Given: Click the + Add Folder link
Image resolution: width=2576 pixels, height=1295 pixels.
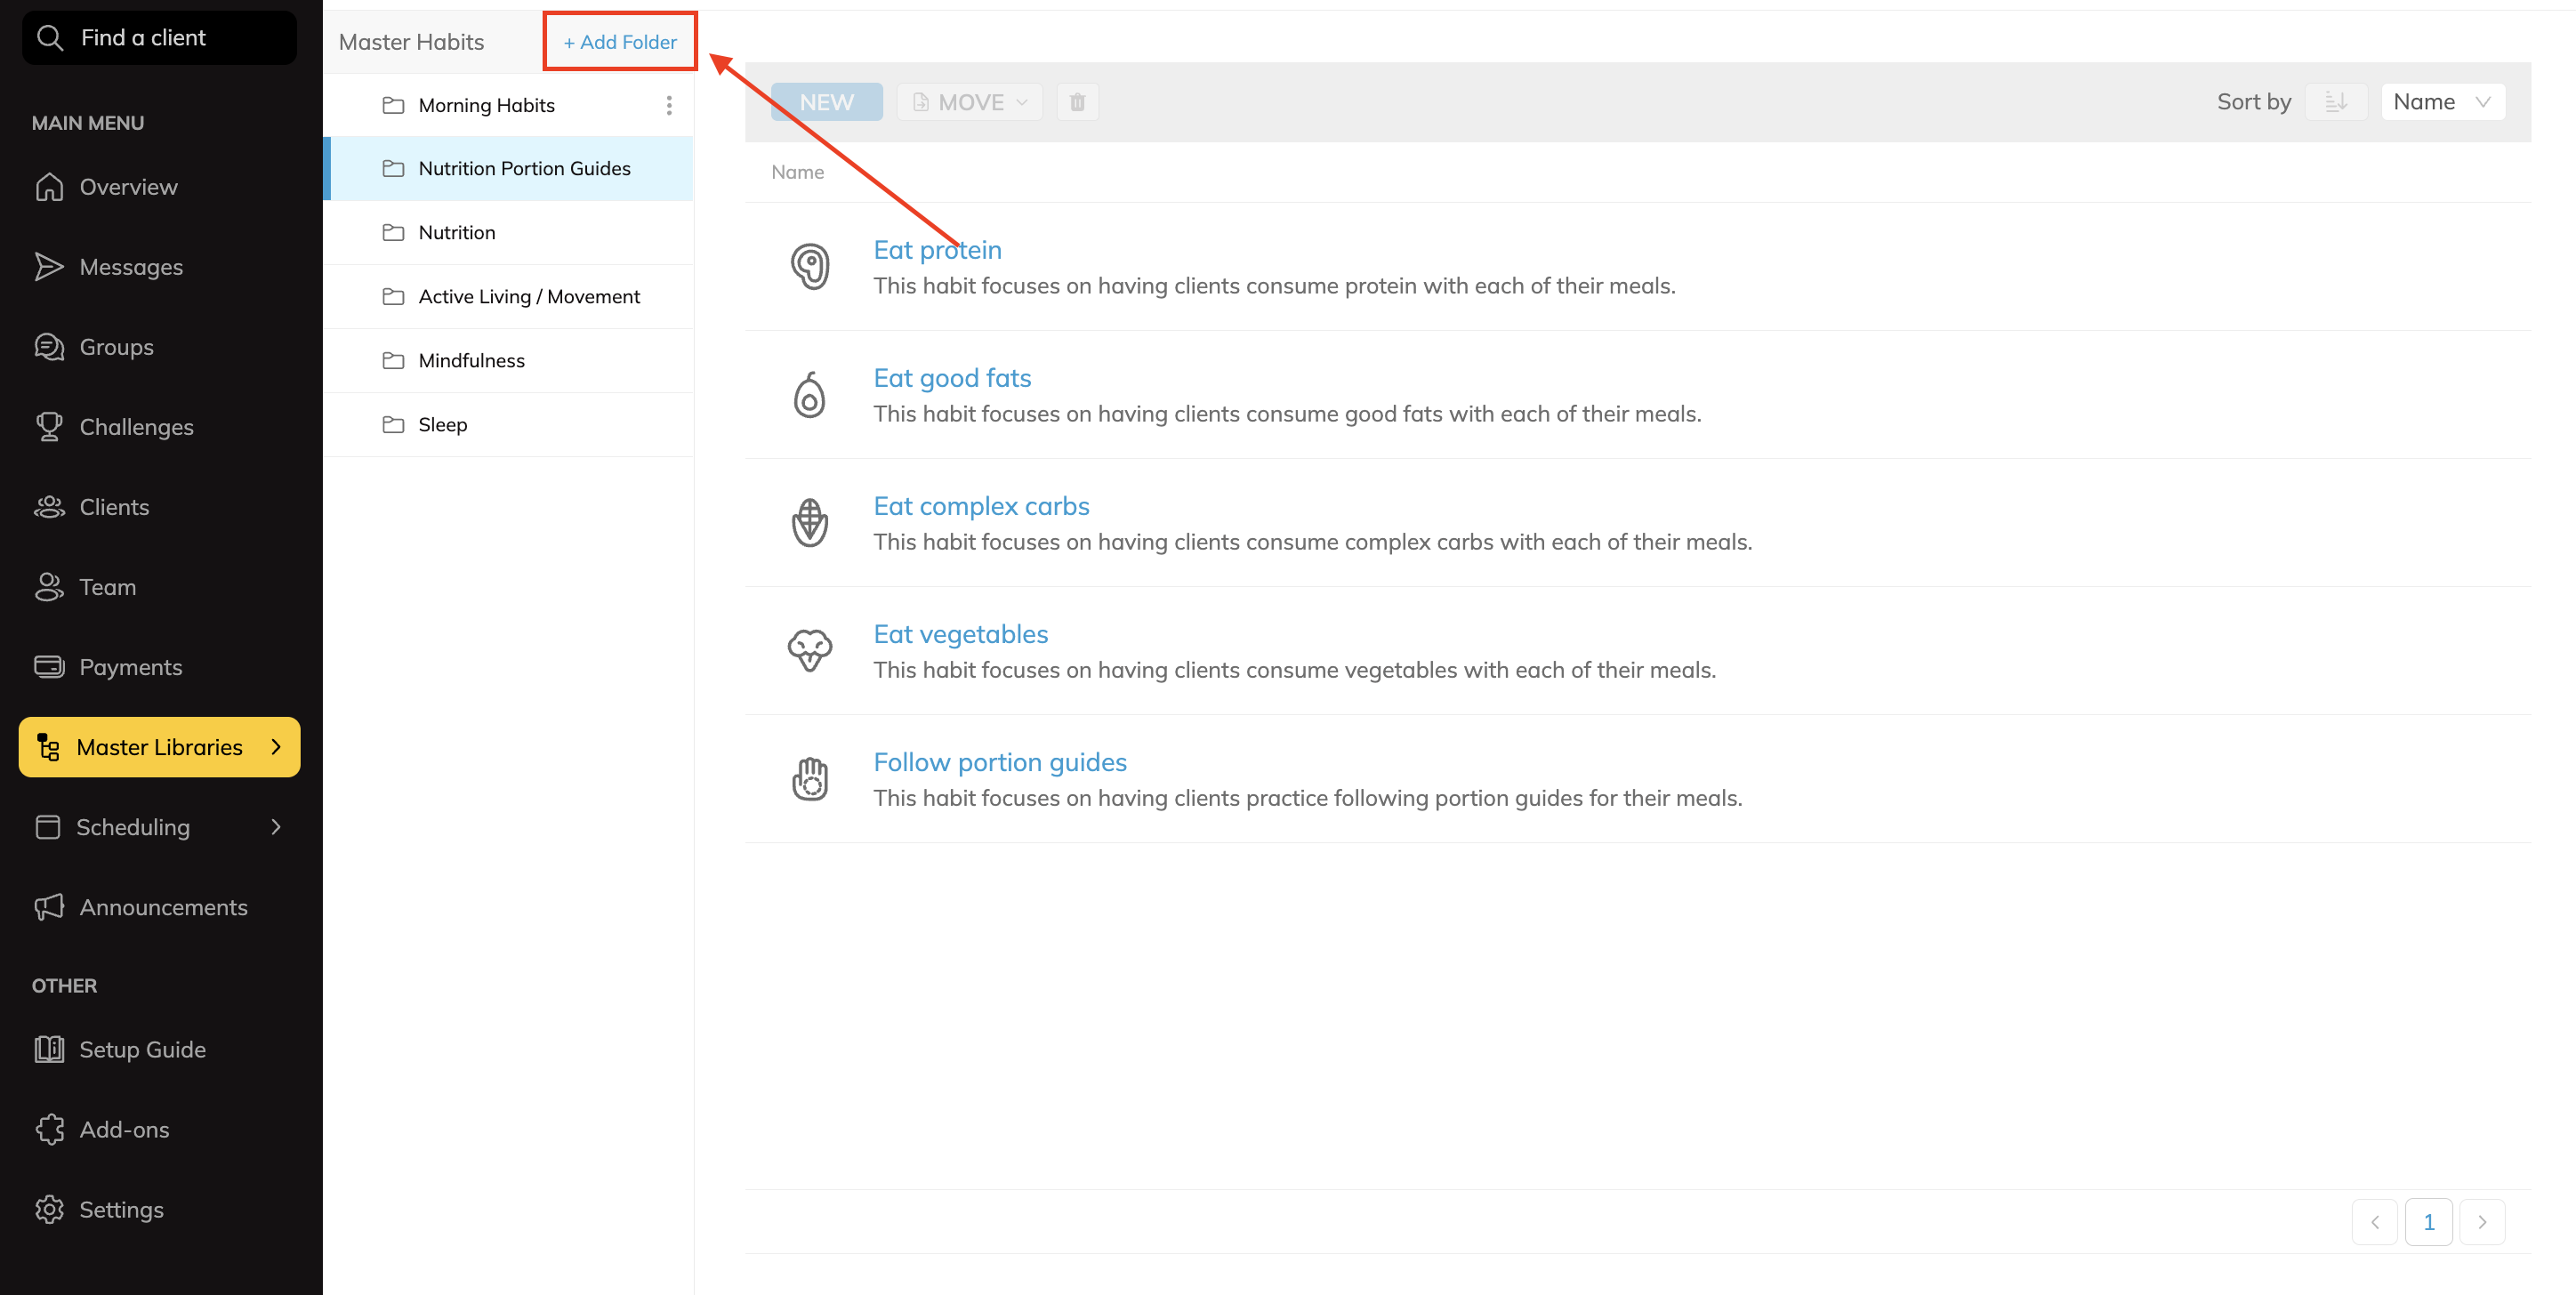Looking at the screenshot, I should coord(620,42).
